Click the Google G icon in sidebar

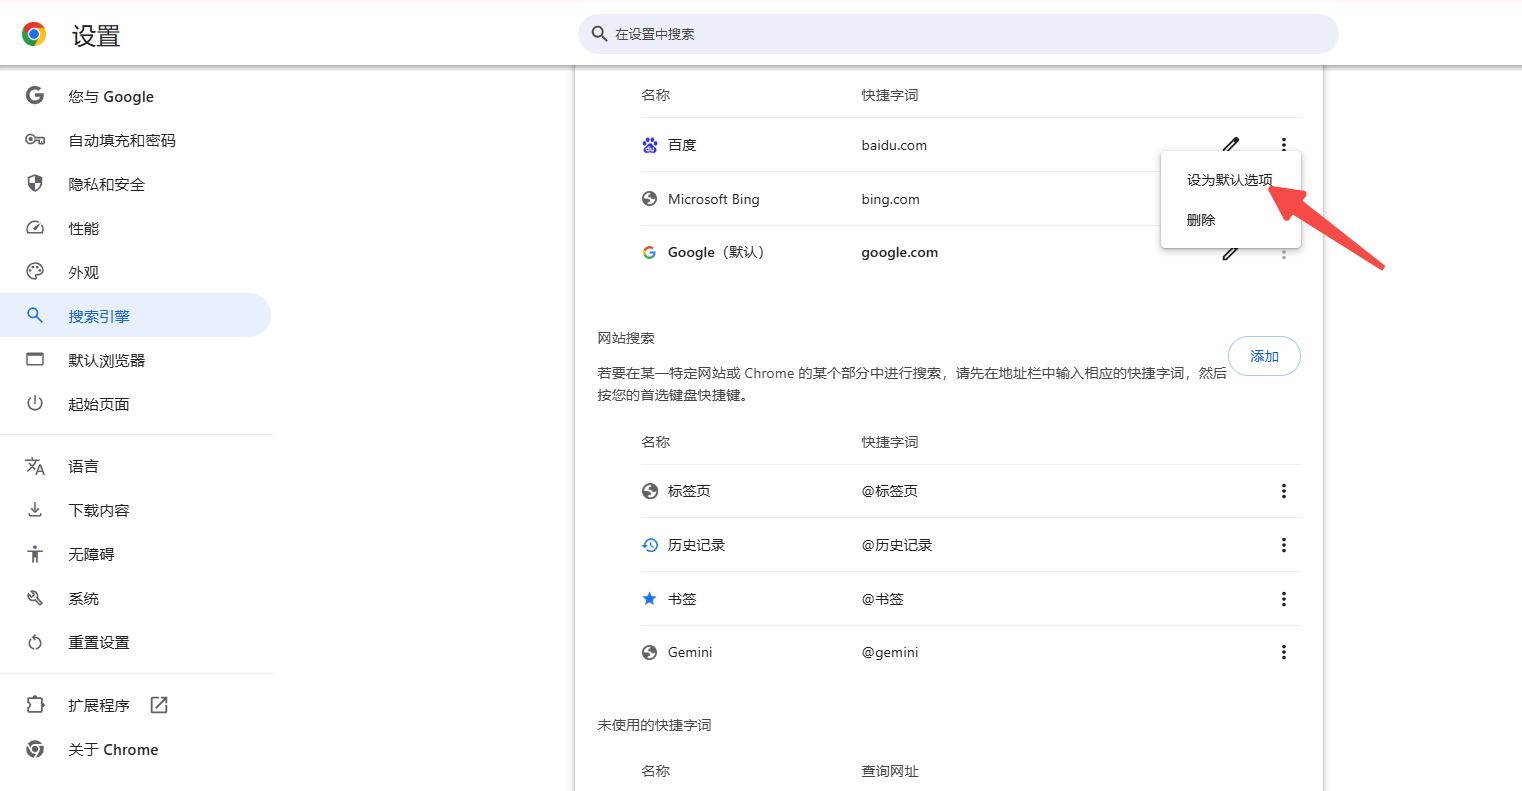[x=35, y=96]
